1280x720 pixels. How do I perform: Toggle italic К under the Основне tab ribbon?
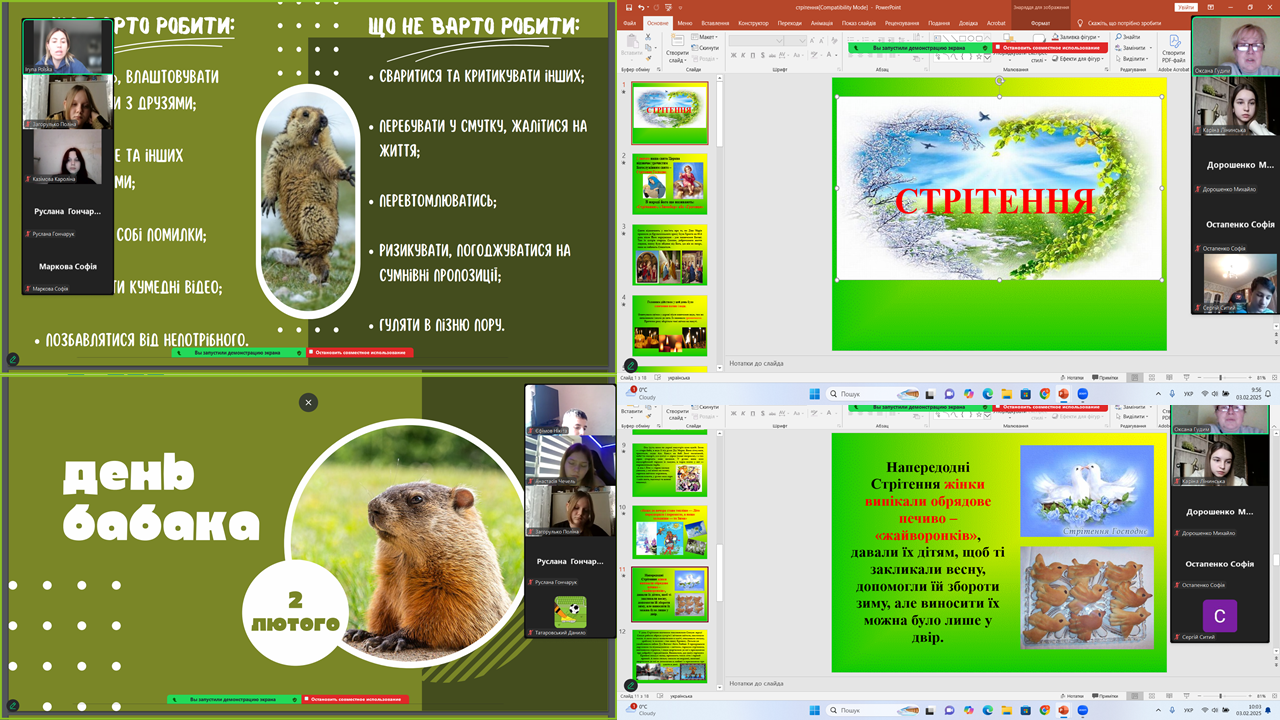click(742, 55)
